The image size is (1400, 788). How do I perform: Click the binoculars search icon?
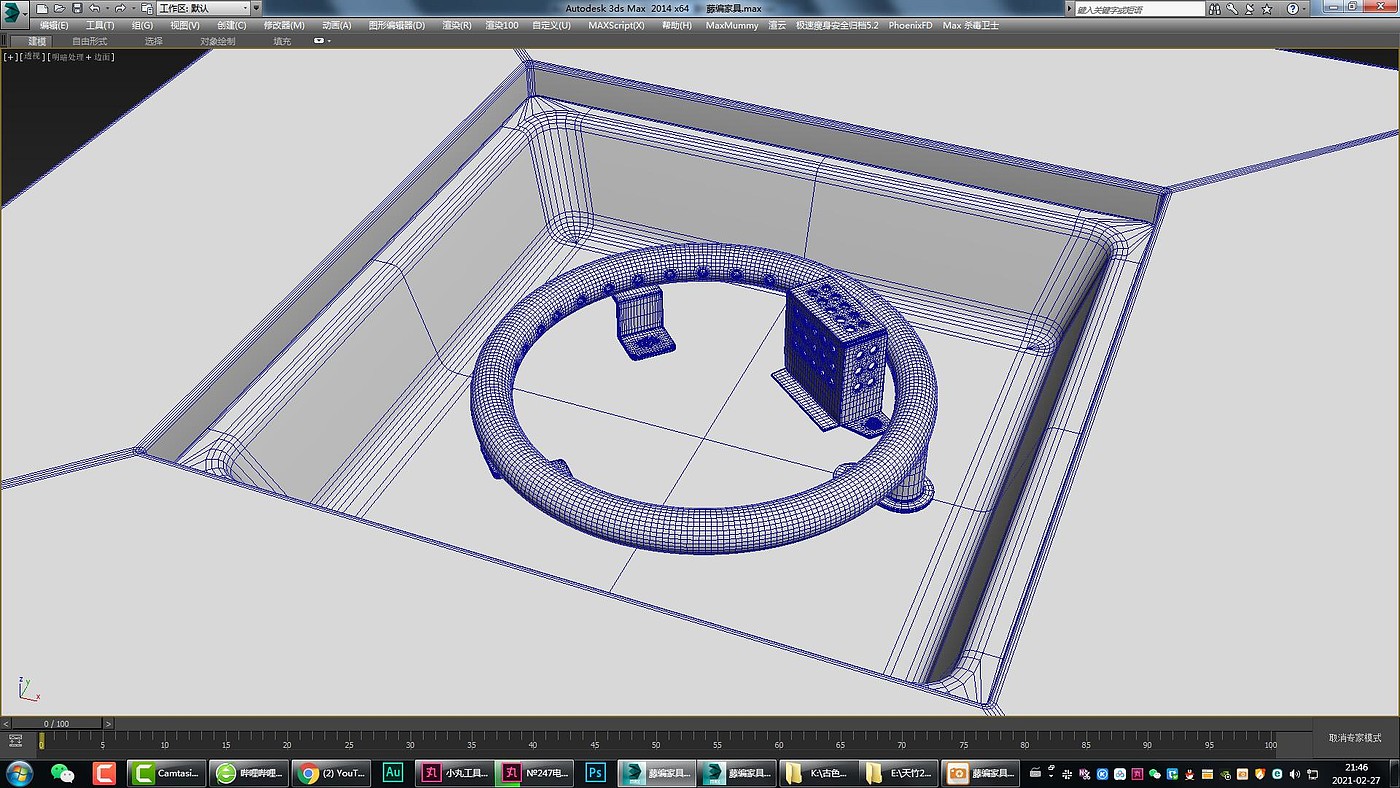(x=1217, y=8)
